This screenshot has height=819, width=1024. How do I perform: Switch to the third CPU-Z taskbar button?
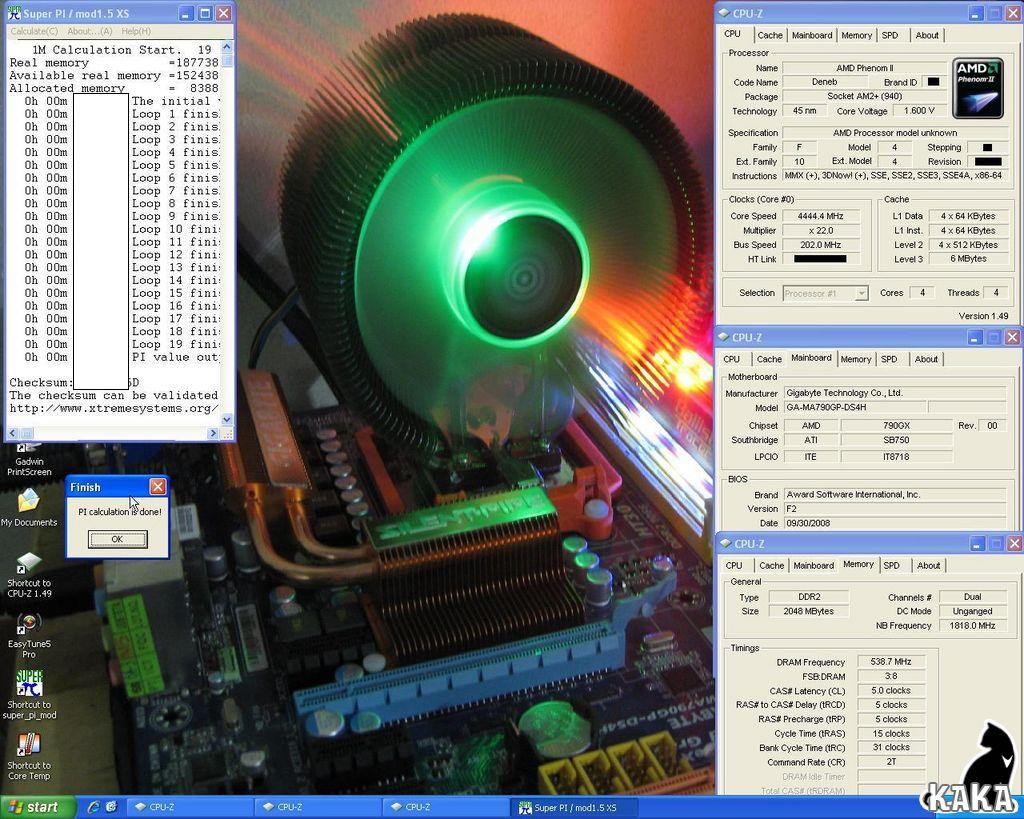click(444, 807)
